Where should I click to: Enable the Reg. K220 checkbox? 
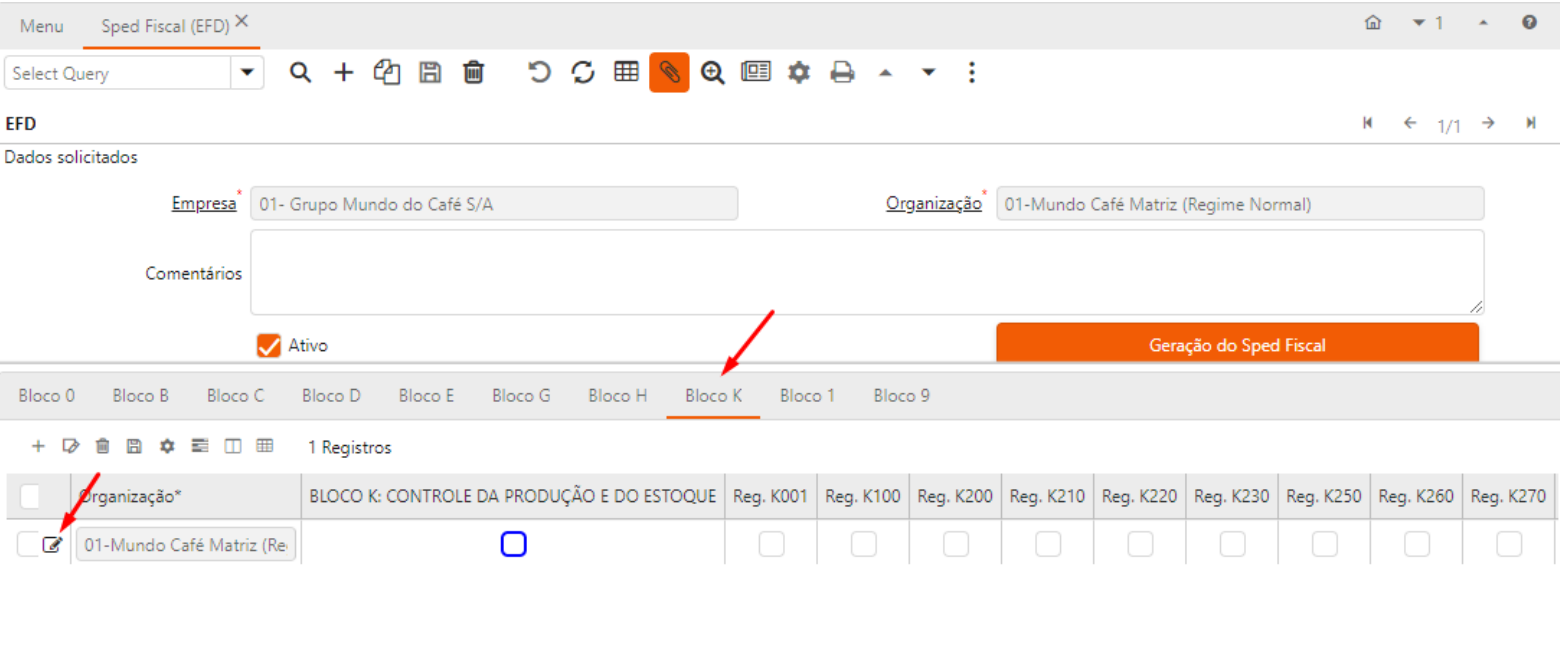coord(1140,544)
